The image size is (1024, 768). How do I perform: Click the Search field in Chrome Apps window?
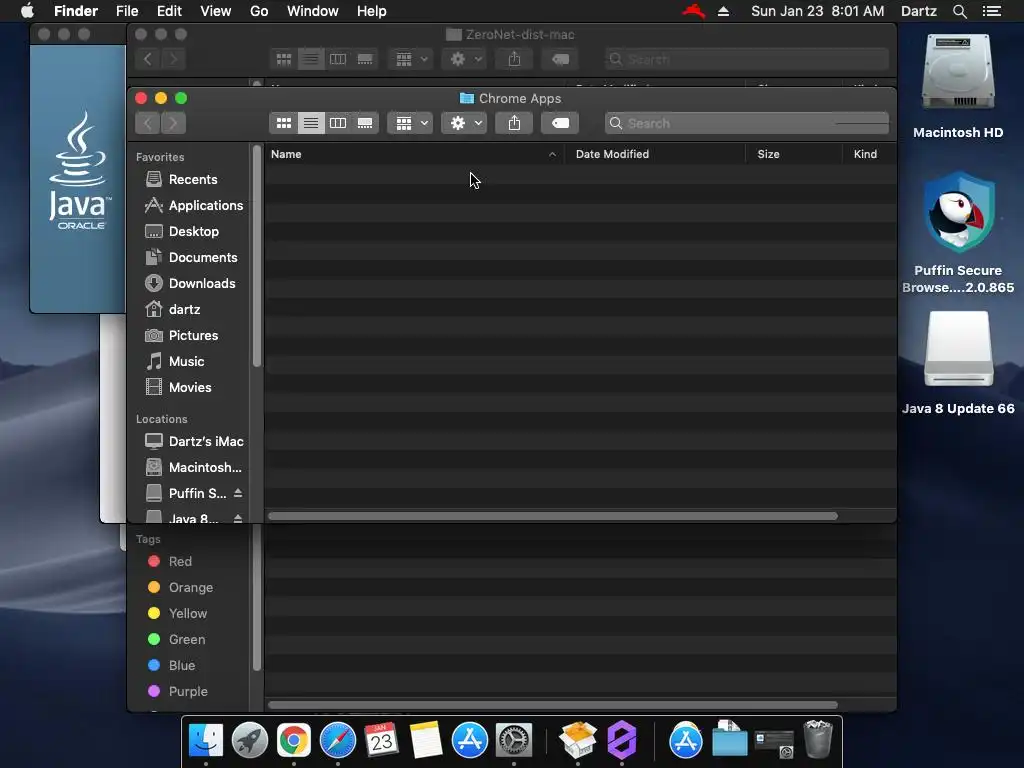point(746,123)
